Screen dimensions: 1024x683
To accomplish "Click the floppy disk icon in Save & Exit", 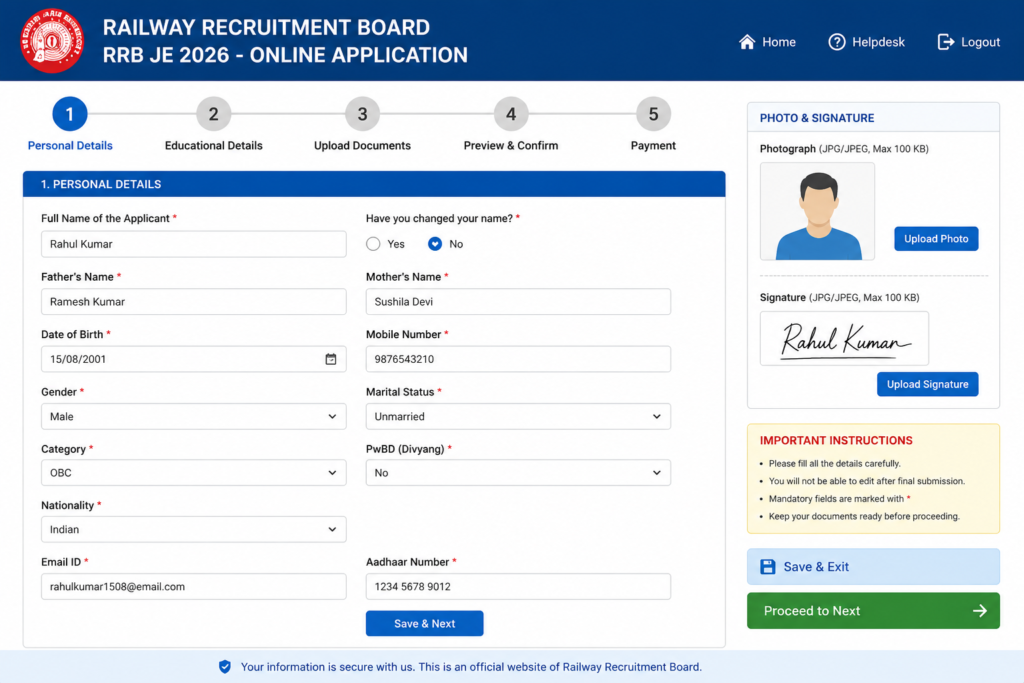I will pyautogui.click(x=768, y=567).
